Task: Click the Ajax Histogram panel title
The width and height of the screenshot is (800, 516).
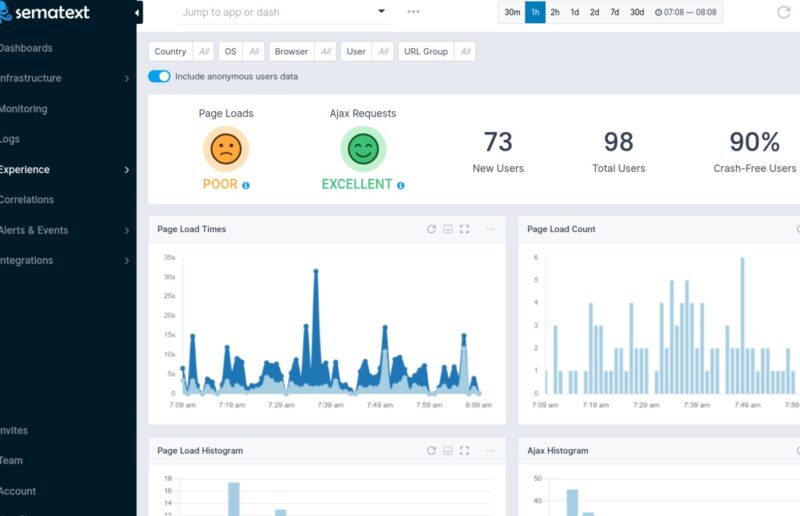Action: 558,451
